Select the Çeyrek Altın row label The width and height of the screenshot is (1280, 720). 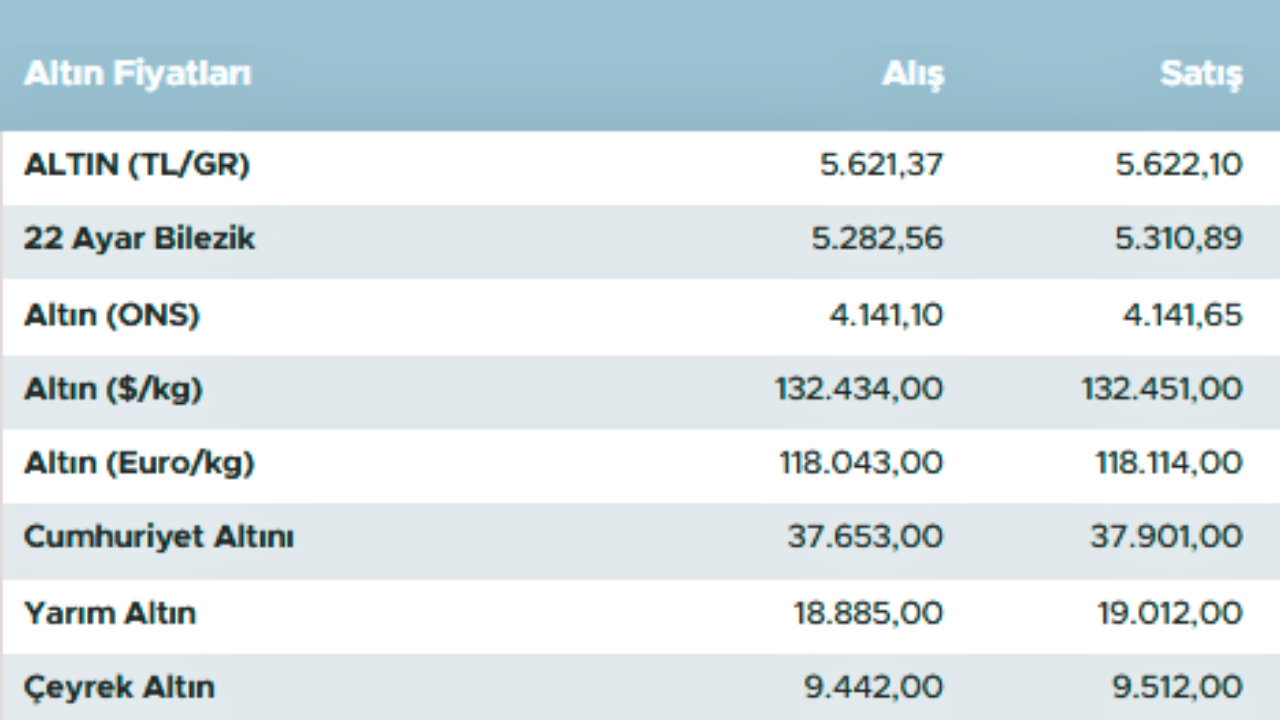119,687
